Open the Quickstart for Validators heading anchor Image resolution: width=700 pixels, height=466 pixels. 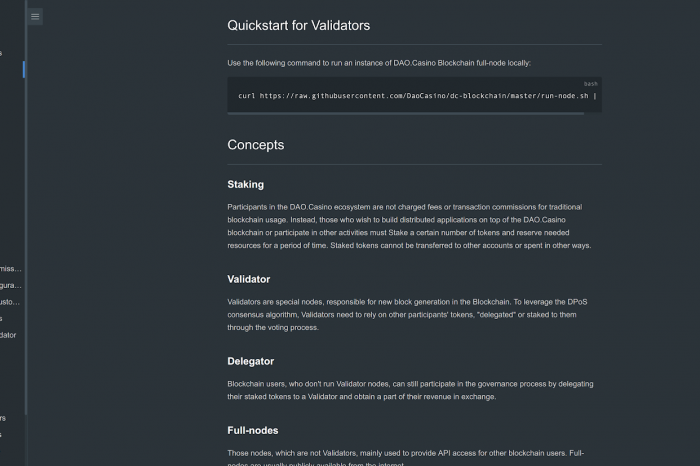pos(299,25)
